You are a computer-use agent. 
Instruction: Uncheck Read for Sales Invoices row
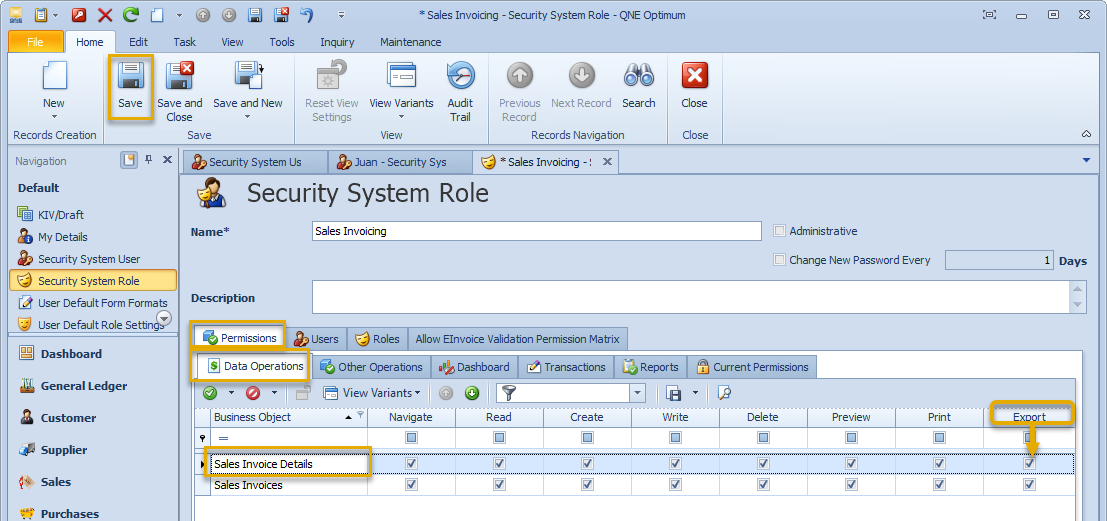(x=499, y=485)
